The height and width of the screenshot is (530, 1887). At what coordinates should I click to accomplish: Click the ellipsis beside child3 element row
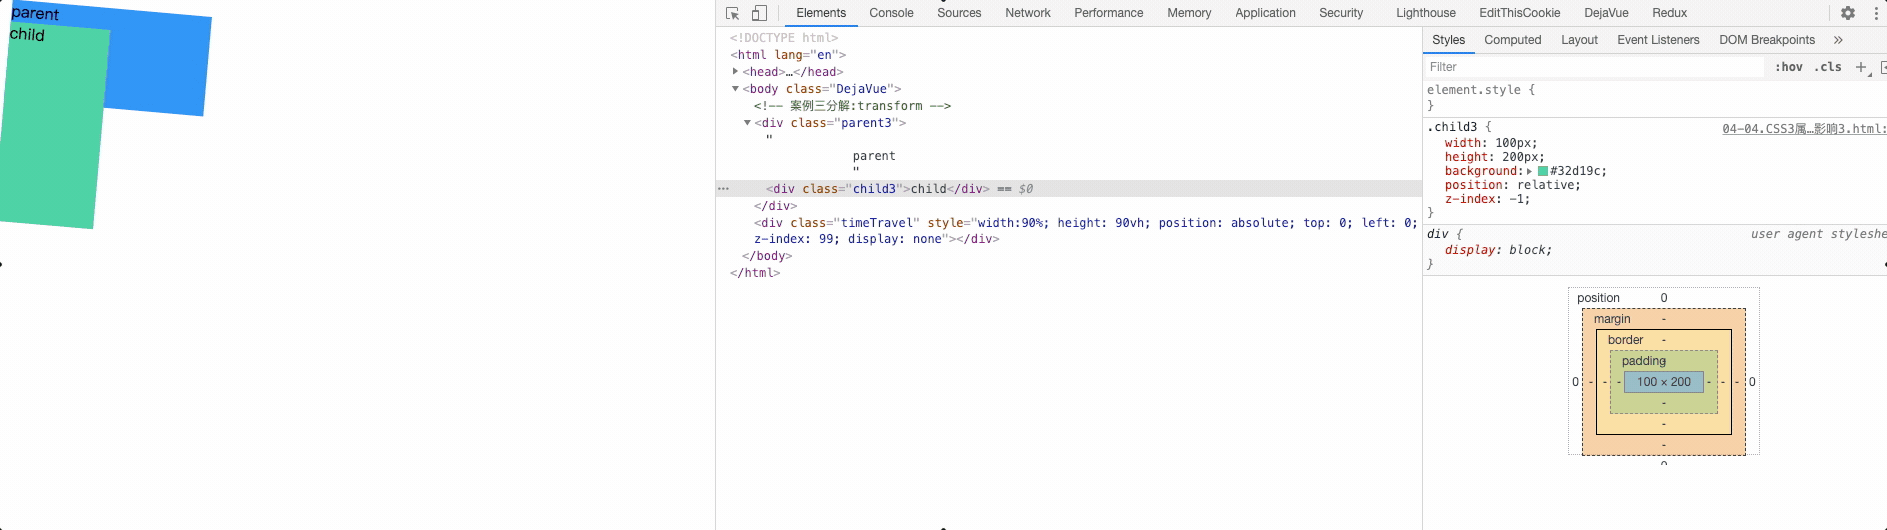click(x=723, y=189)
